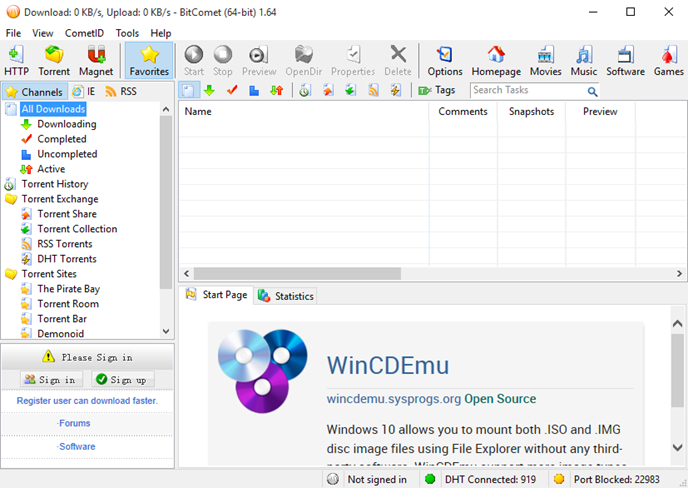Open task Properties from toolbar
Image resolution: width=688 pixels, height=488 pixels.
tap(353, 61)
